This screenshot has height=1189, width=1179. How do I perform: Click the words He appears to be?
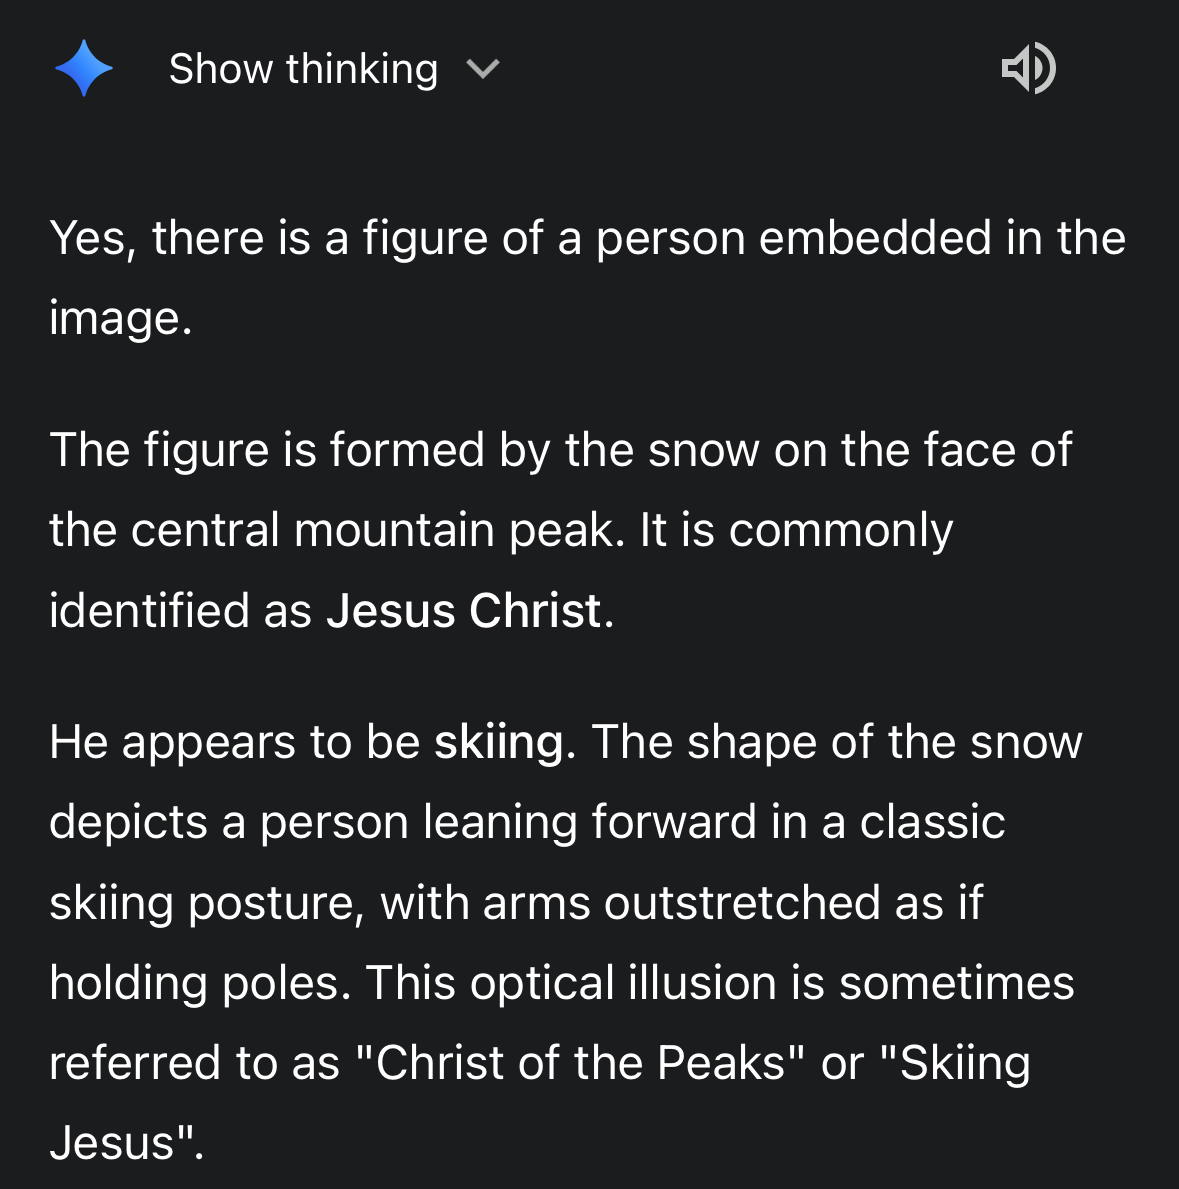[234, 742]
